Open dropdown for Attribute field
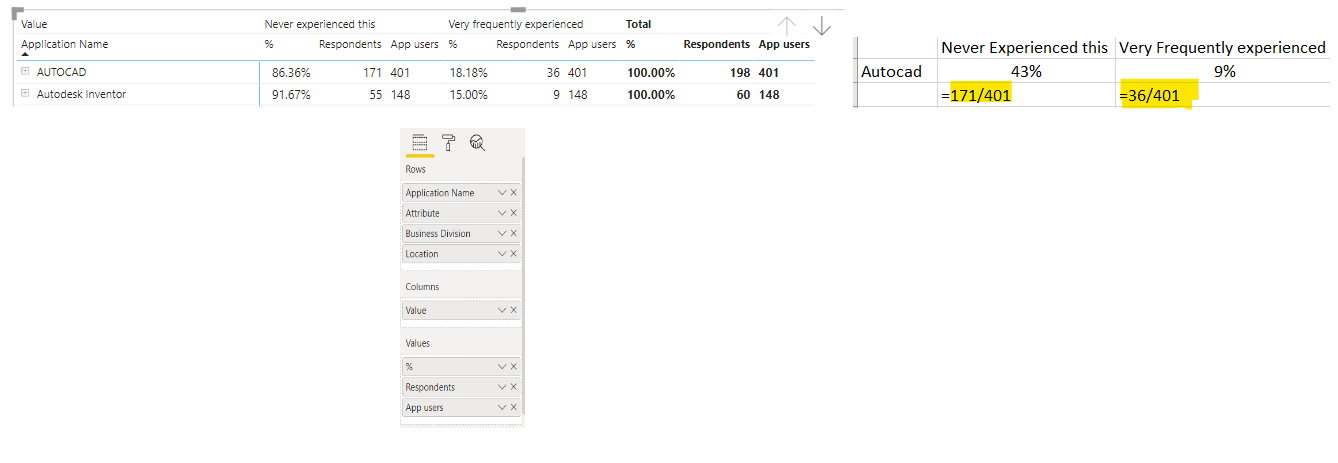 (502, 213)
